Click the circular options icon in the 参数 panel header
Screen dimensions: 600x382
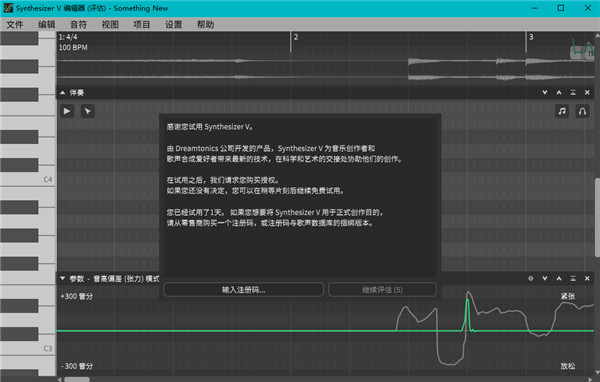click(x=531, y=278)
